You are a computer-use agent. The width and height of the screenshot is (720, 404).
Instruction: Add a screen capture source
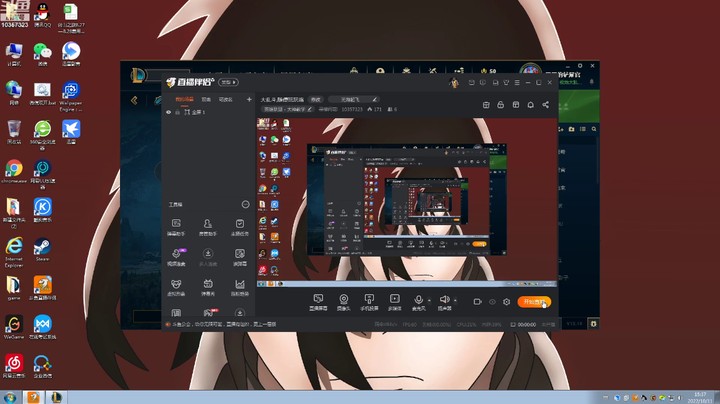coord(318,303)
